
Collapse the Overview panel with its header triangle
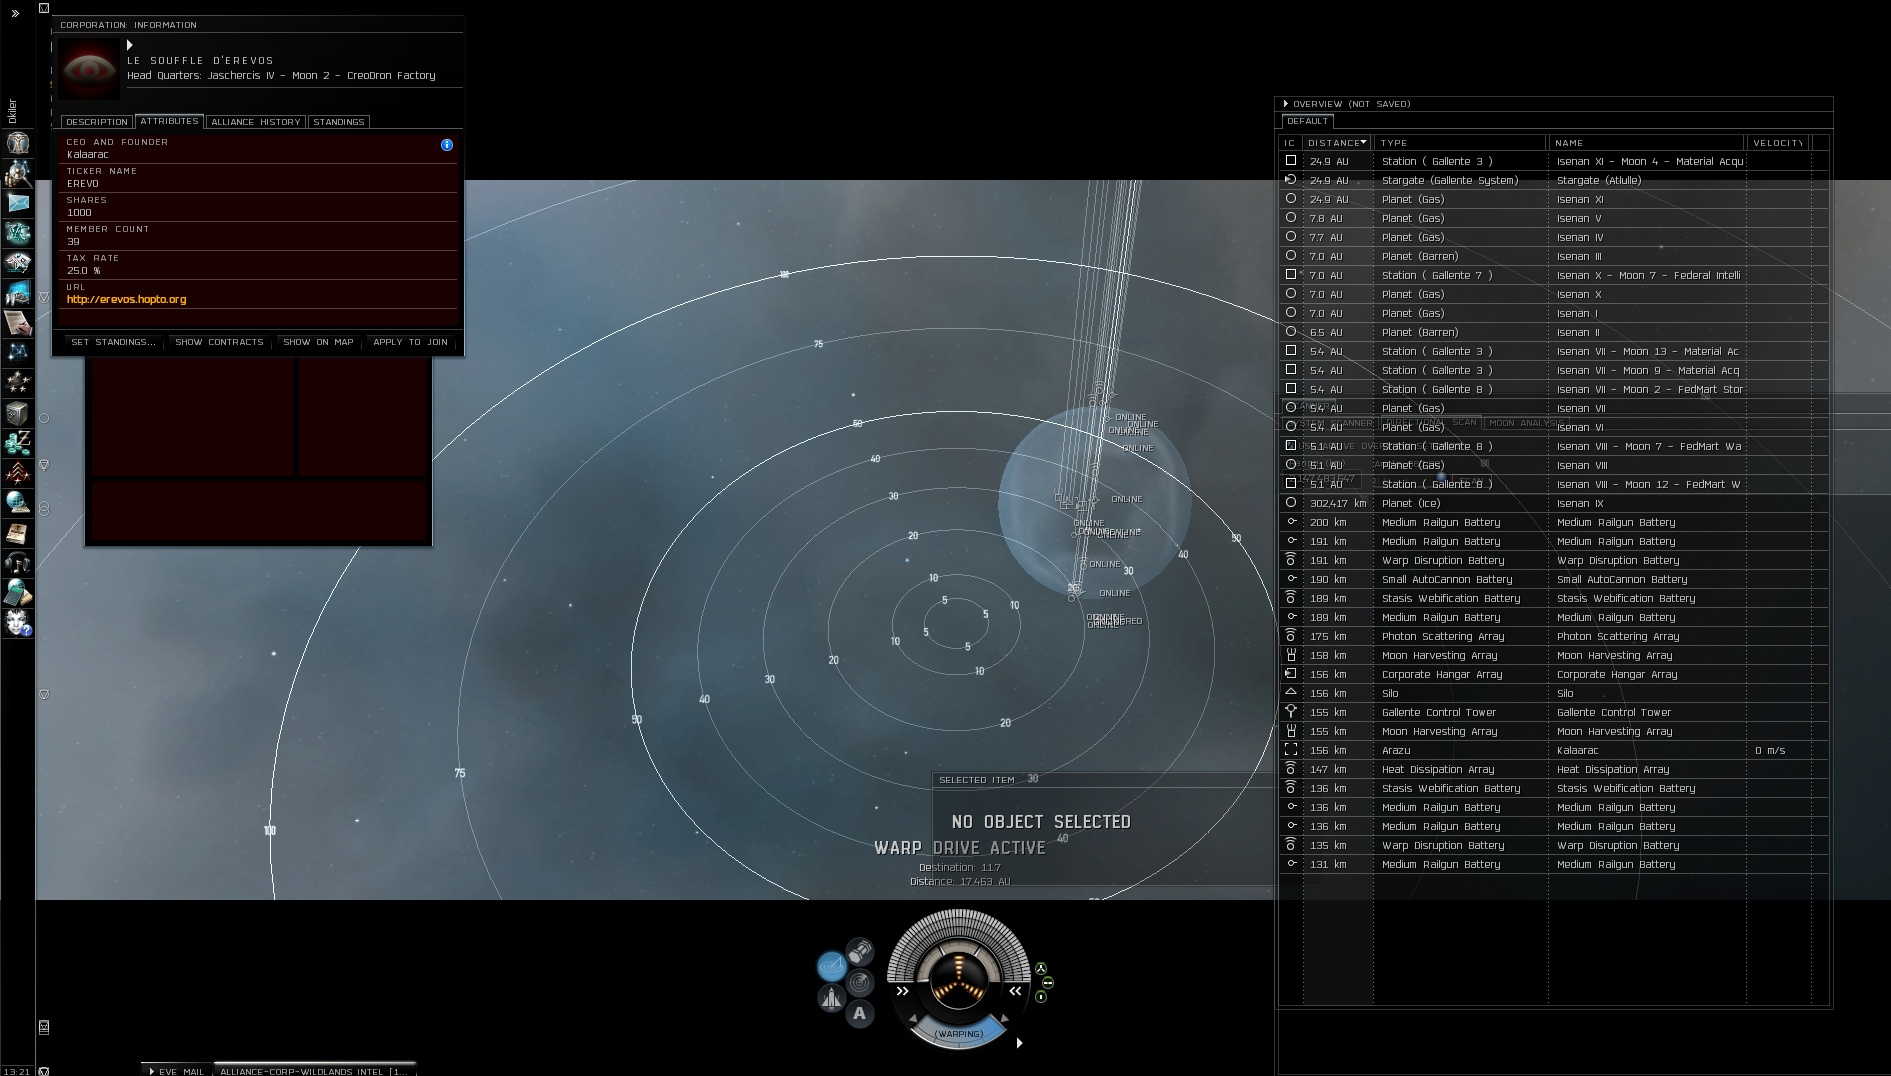(x=1286, y=104)
